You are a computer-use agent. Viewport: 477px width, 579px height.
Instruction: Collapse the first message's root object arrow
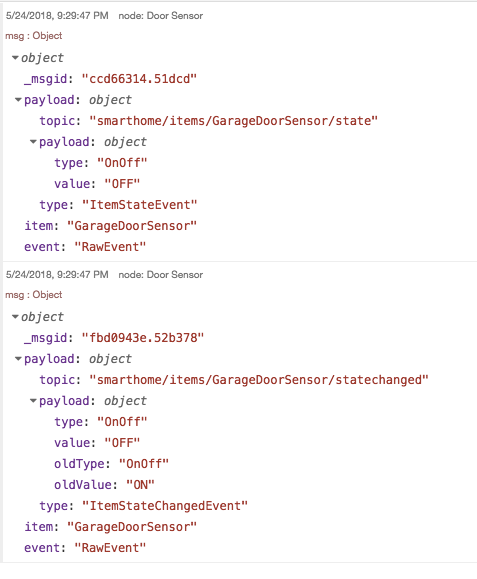tap(15, 58)
